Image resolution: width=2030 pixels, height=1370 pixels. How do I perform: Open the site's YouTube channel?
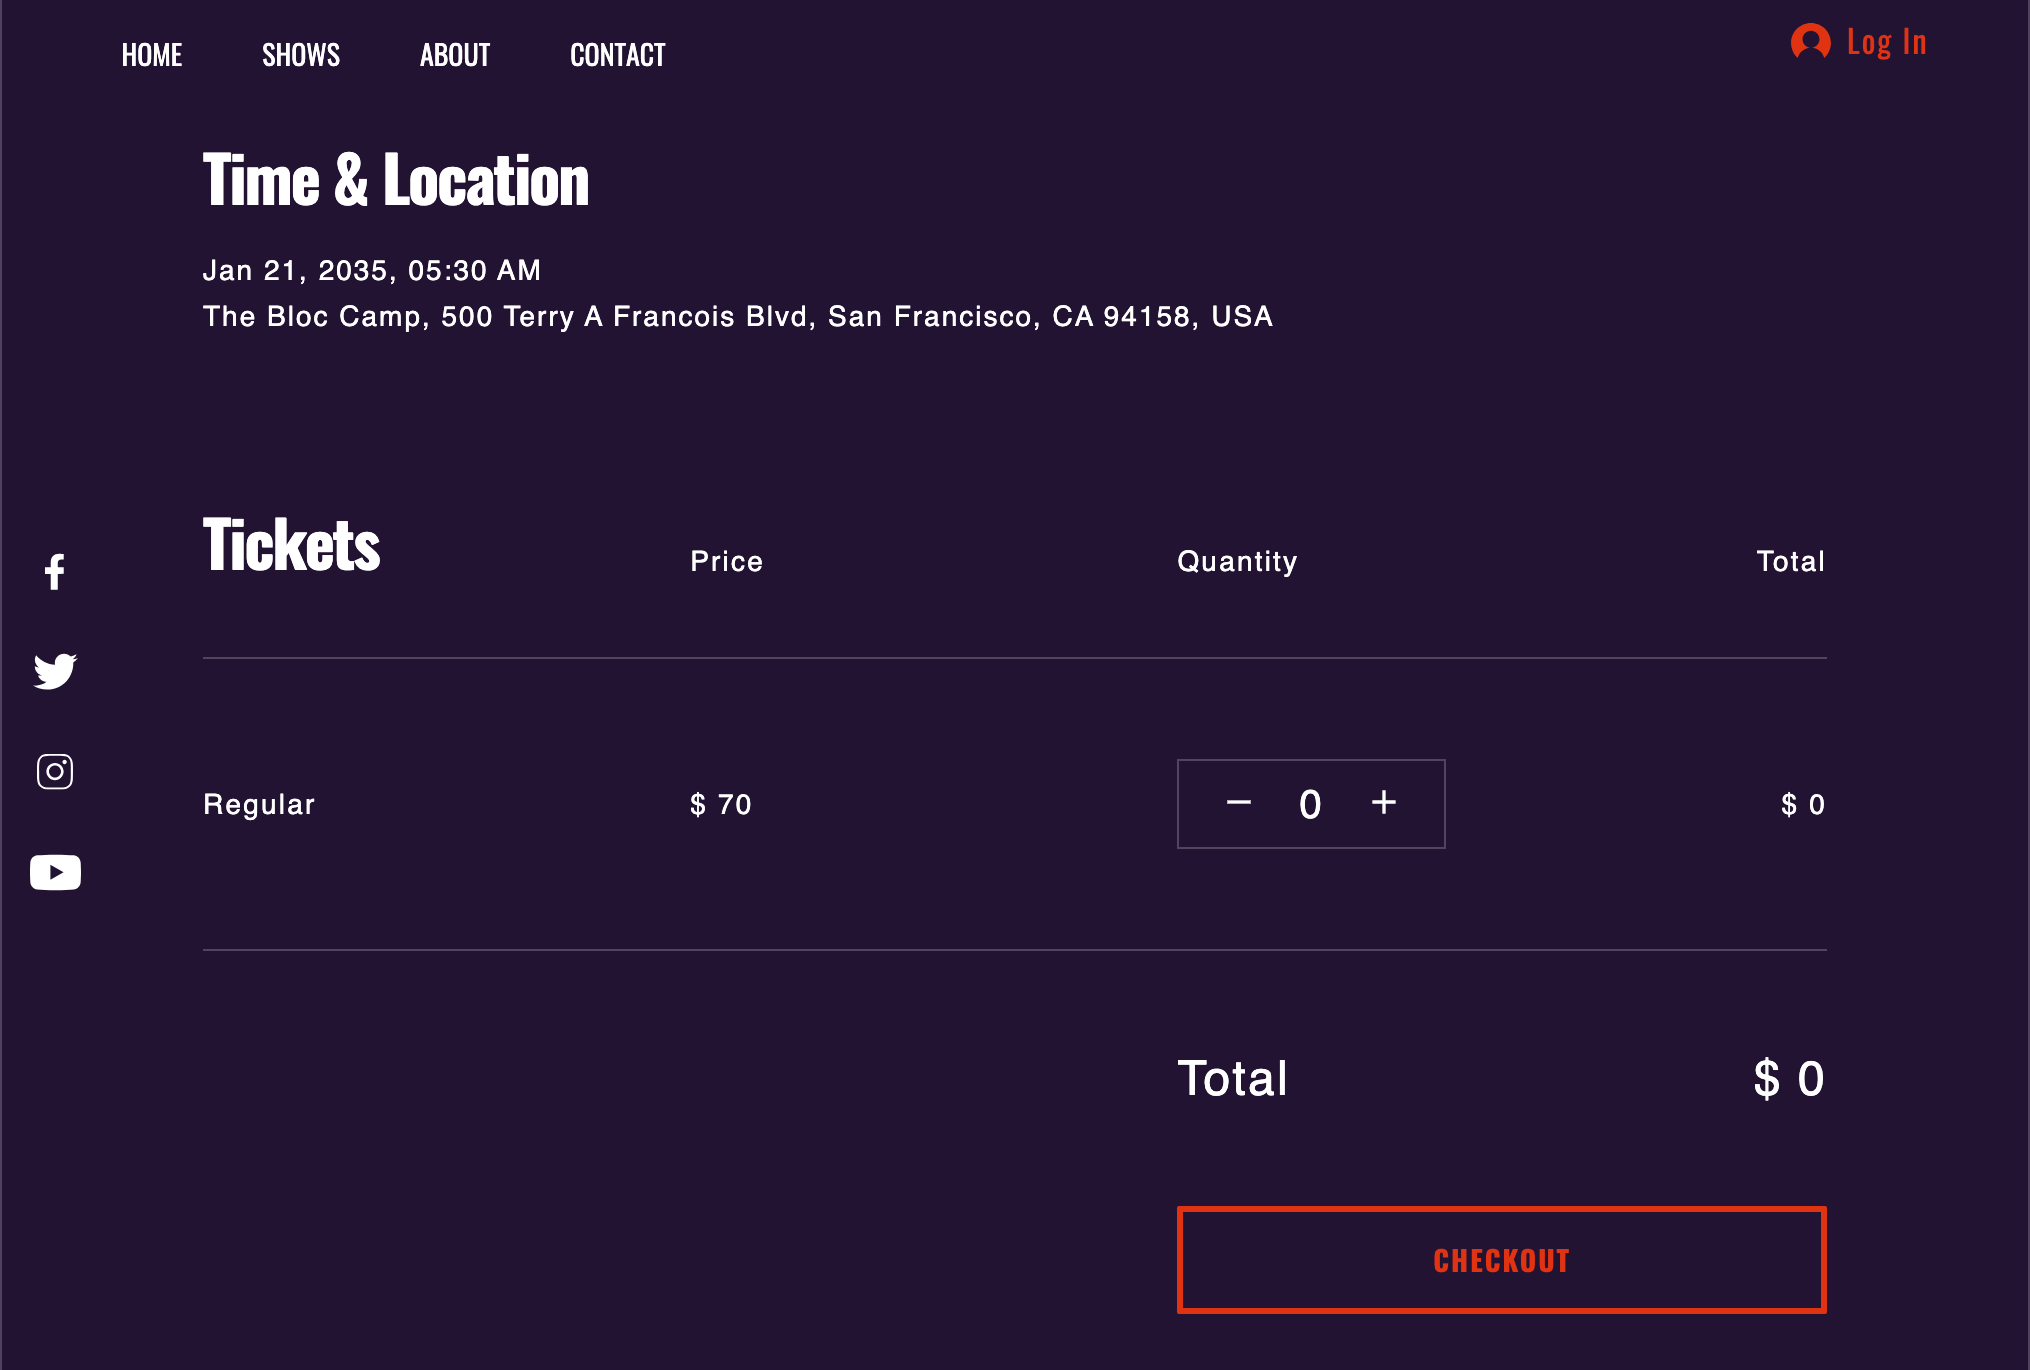click(55, 871)
